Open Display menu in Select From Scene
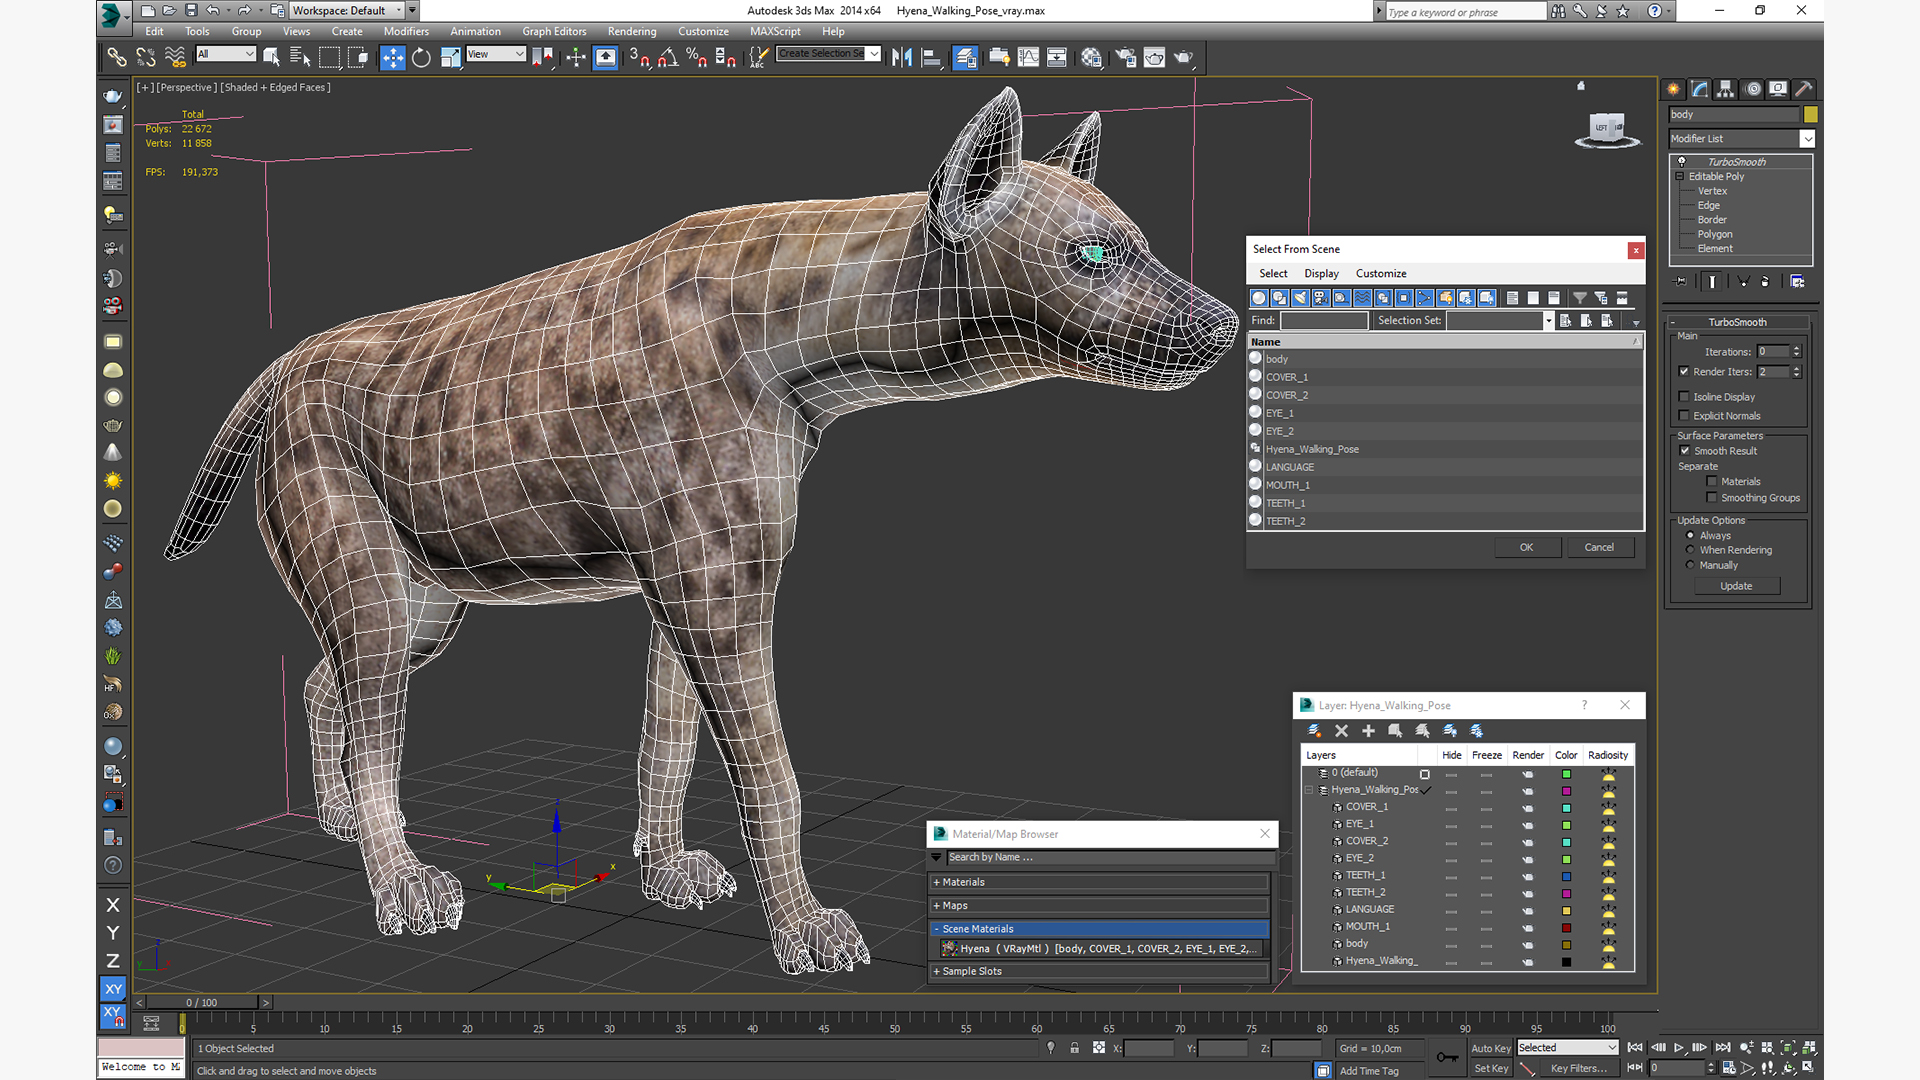 tap(1321, 274)
